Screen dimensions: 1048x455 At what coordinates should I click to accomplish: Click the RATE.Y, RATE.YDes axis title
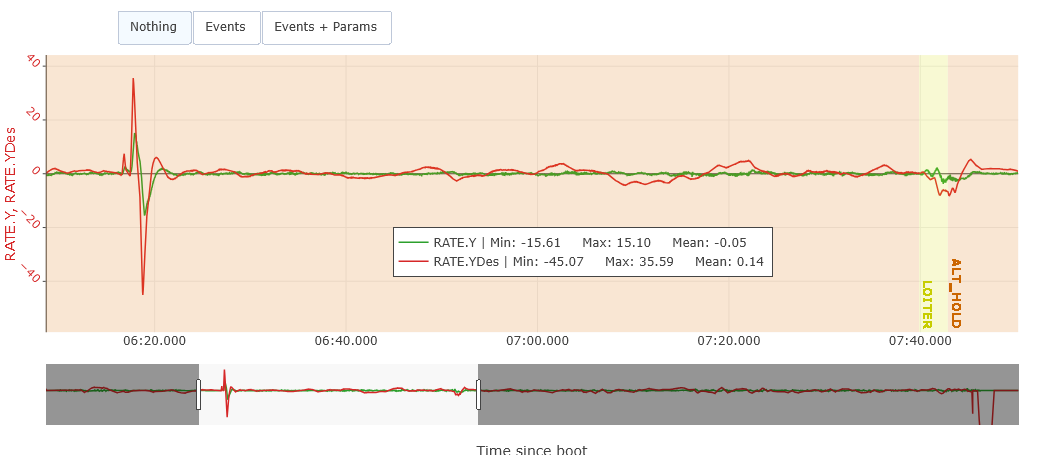[11, 194]
